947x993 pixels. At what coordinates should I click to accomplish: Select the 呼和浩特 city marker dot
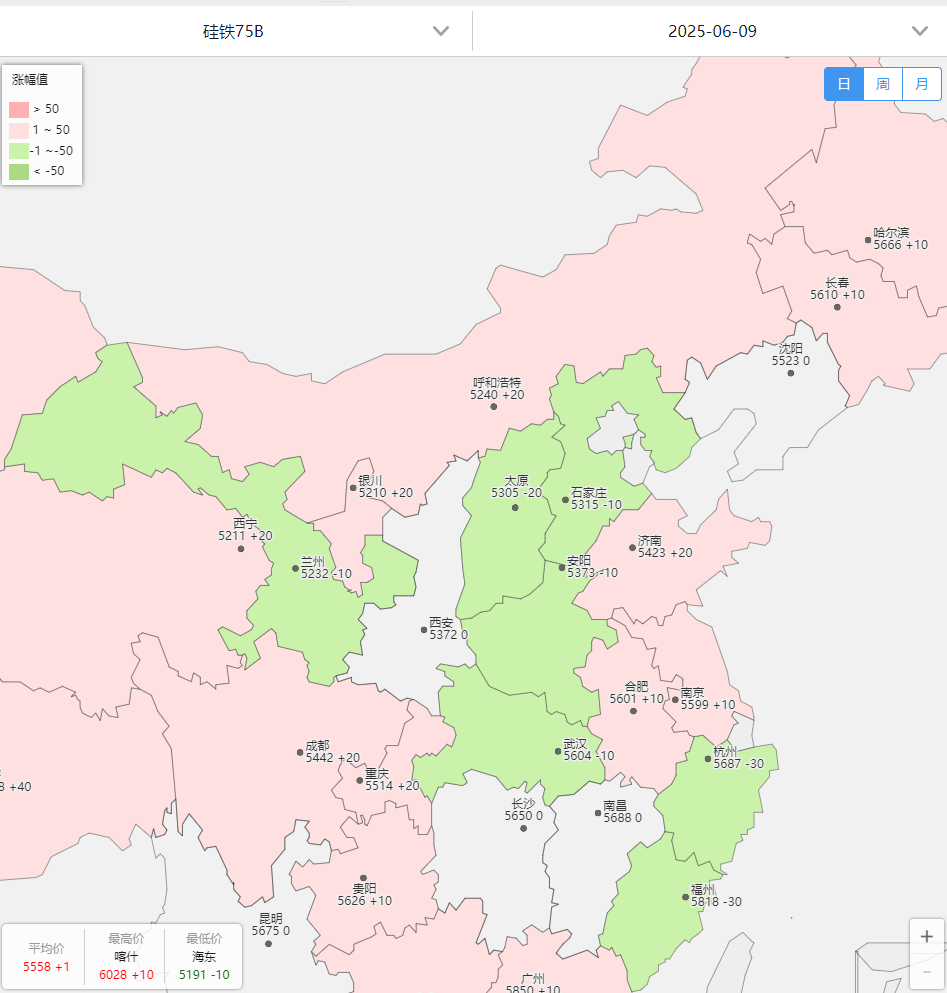[x=493, y=407]
